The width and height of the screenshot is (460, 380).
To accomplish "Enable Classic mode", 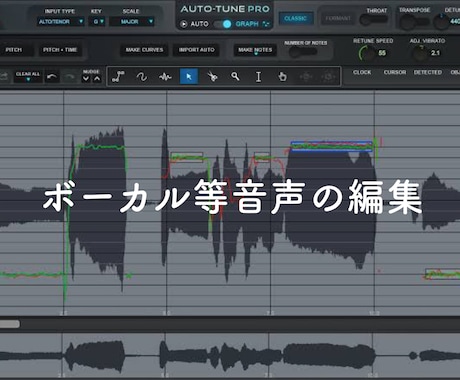I will pyautogui.click(x=296, y=18).
